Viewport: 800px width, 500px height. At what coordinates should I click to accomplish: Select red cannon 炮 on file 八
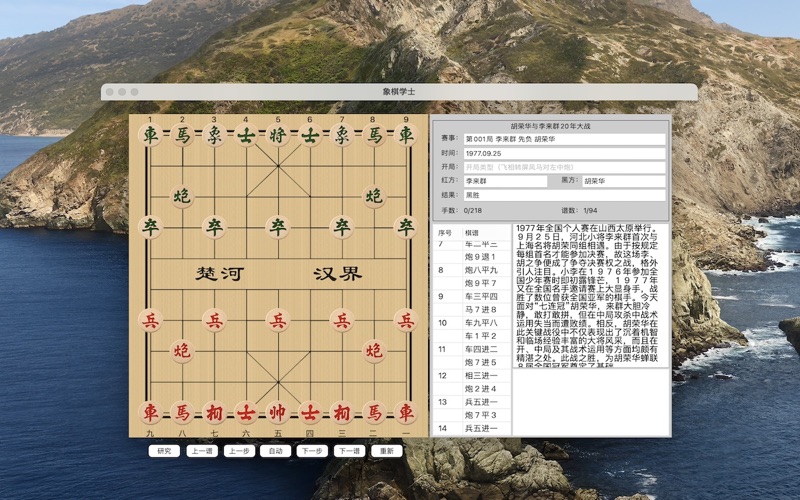(x=182, y=351)
